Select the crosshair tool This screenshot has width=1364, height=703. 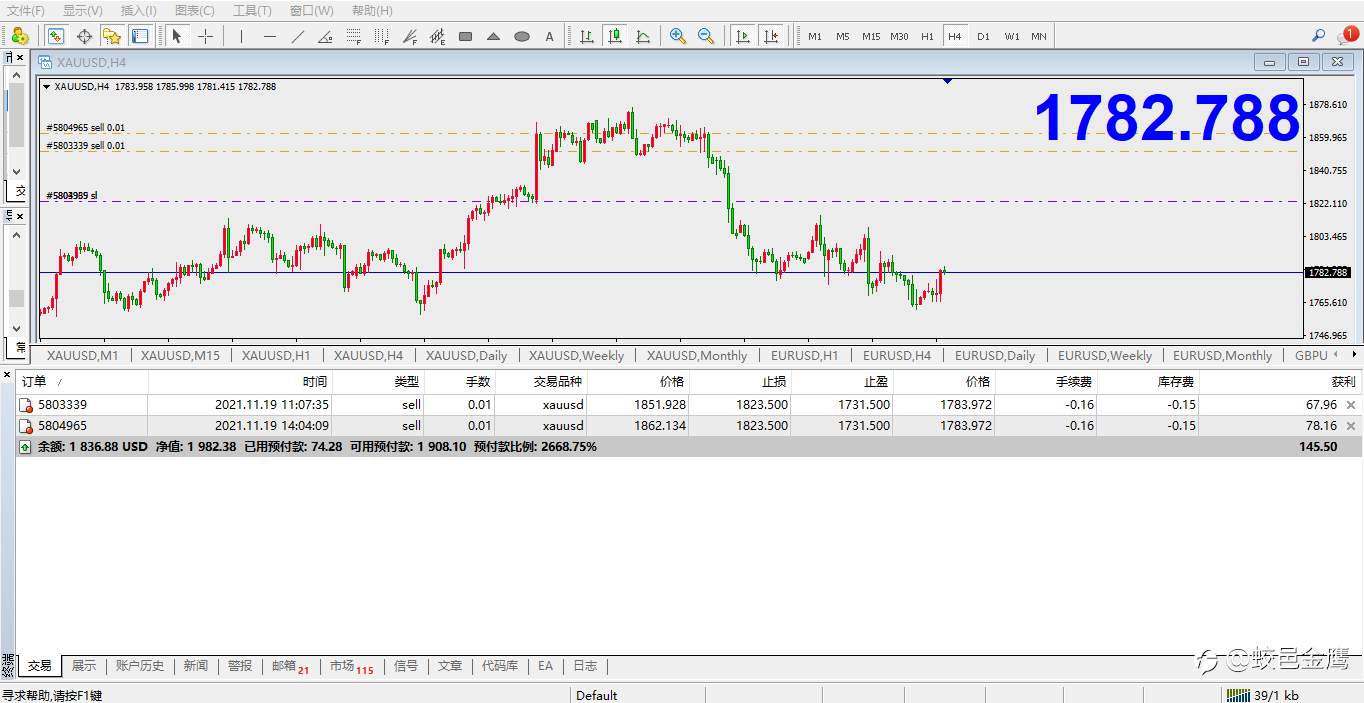[205, 36]
